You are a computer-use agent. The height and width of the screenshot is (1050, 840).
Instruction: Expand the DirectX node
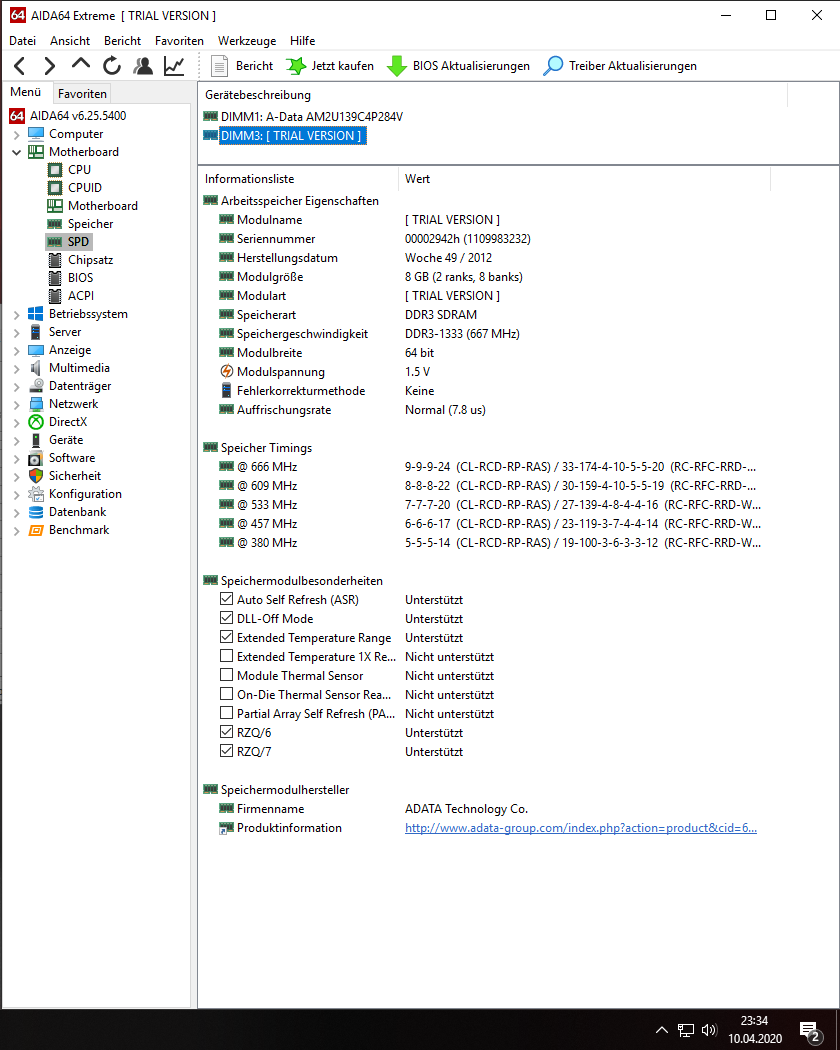(17, 423)
